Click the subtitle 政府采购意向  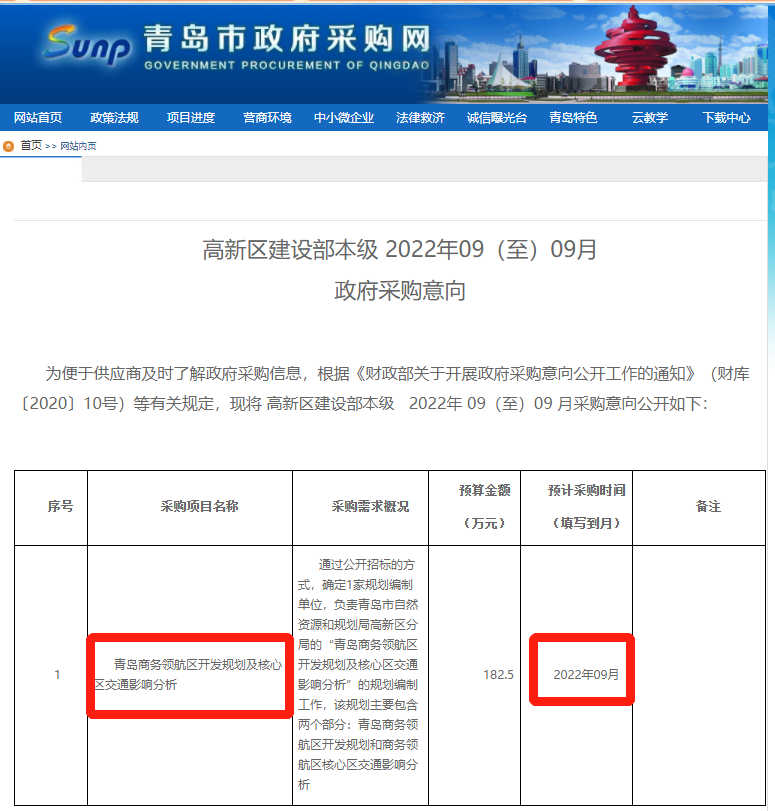pos(399,290)
